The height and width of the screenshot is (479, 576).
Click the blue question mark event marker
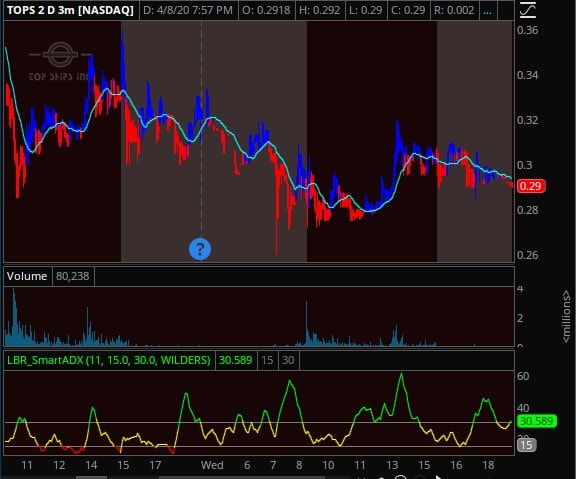point(200,249)
